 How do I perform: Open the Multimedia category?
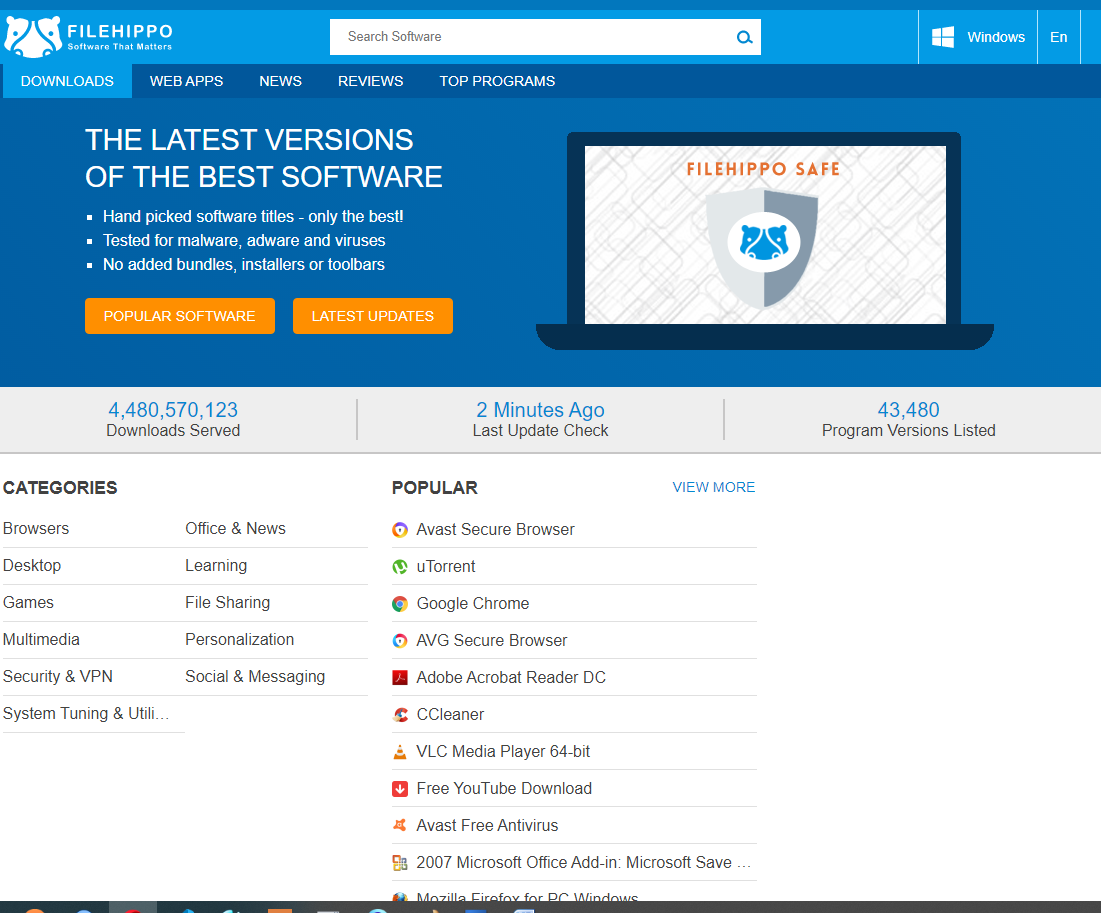[x=41, y=640]
